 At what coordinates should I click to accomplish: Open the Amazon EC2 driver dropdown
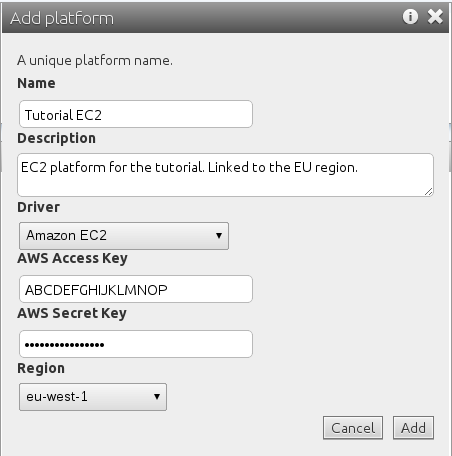124,236
